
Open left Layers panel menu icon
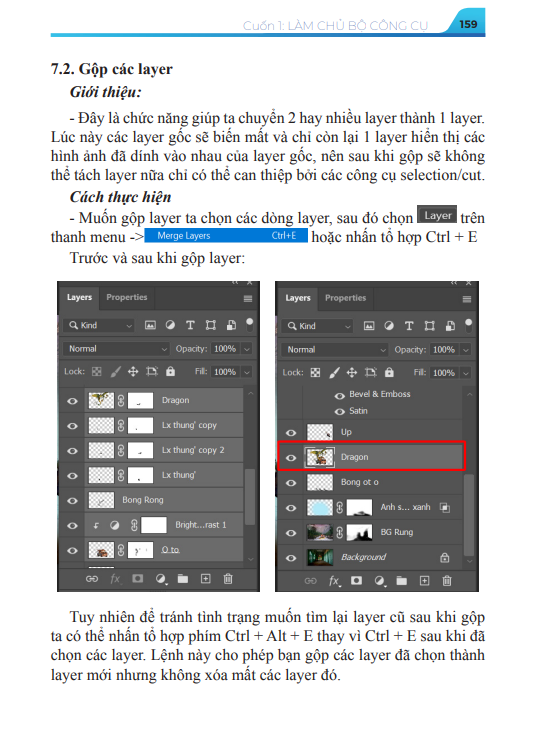tap(248, 299)
